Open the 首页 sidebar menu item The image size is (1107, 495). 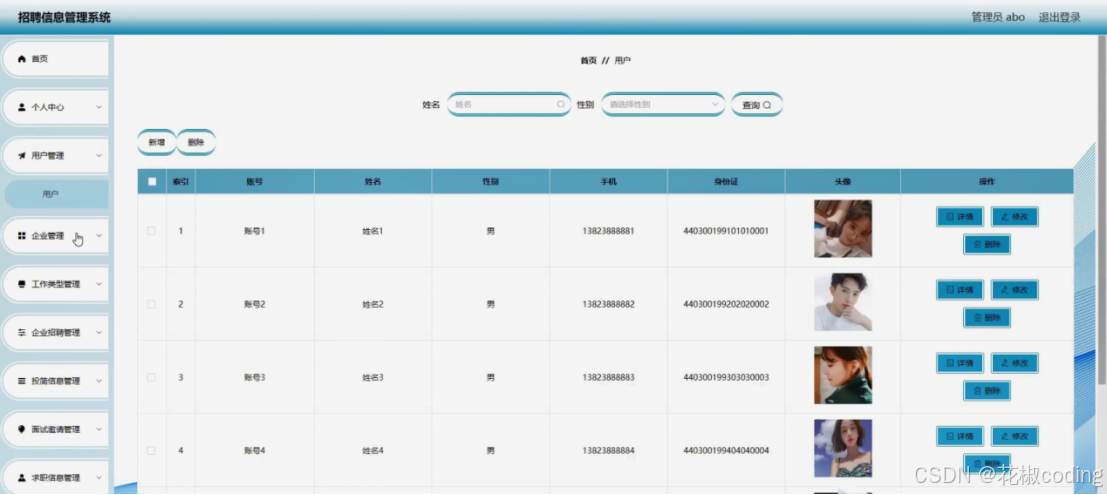point(56,59)
